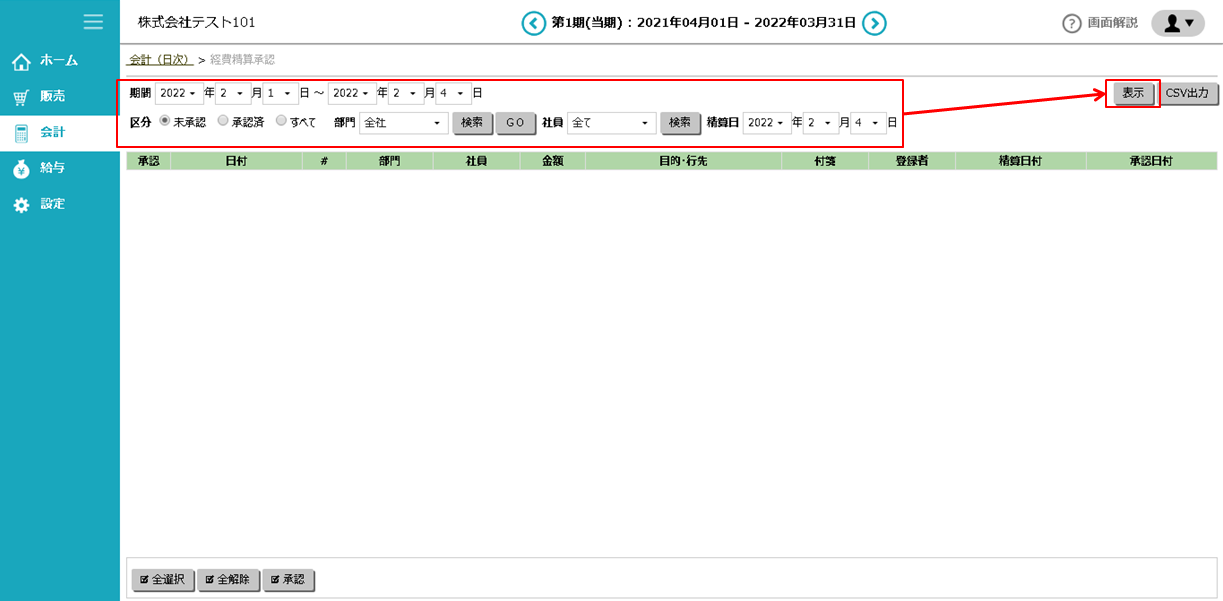
Task: Click the hamburger menu icon
Action: coord(93,22)
